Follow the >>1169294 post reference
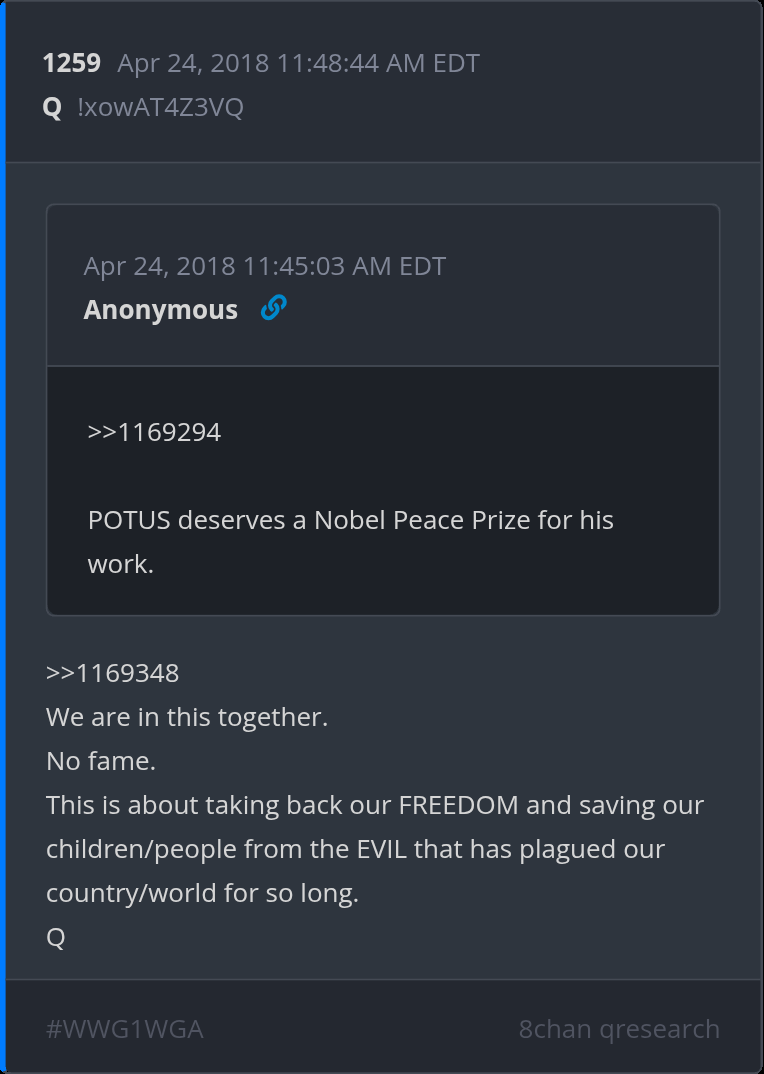 pyautogui.click(x=154, y=432)
